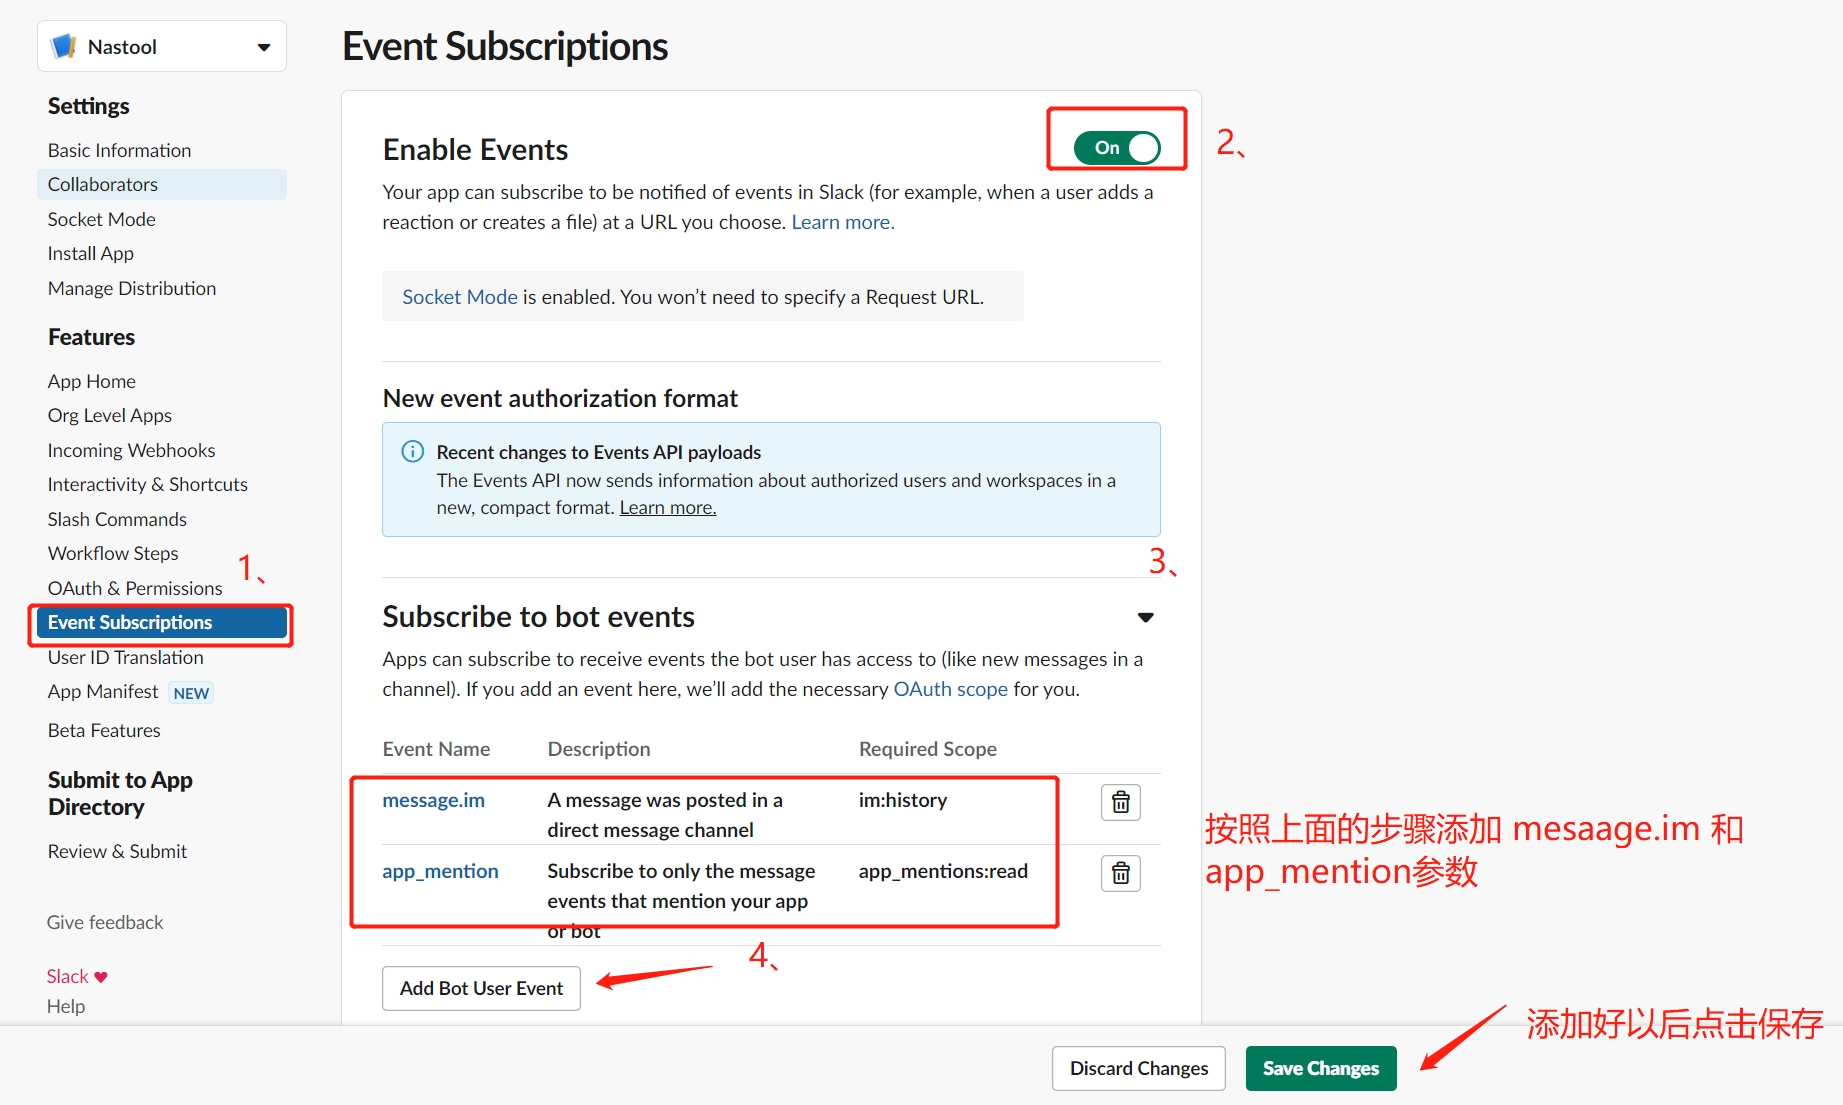The height and width of the screenshot is (1105, 1843).
Task: Click the Add Bot User Event button
Action: (481, 988)
